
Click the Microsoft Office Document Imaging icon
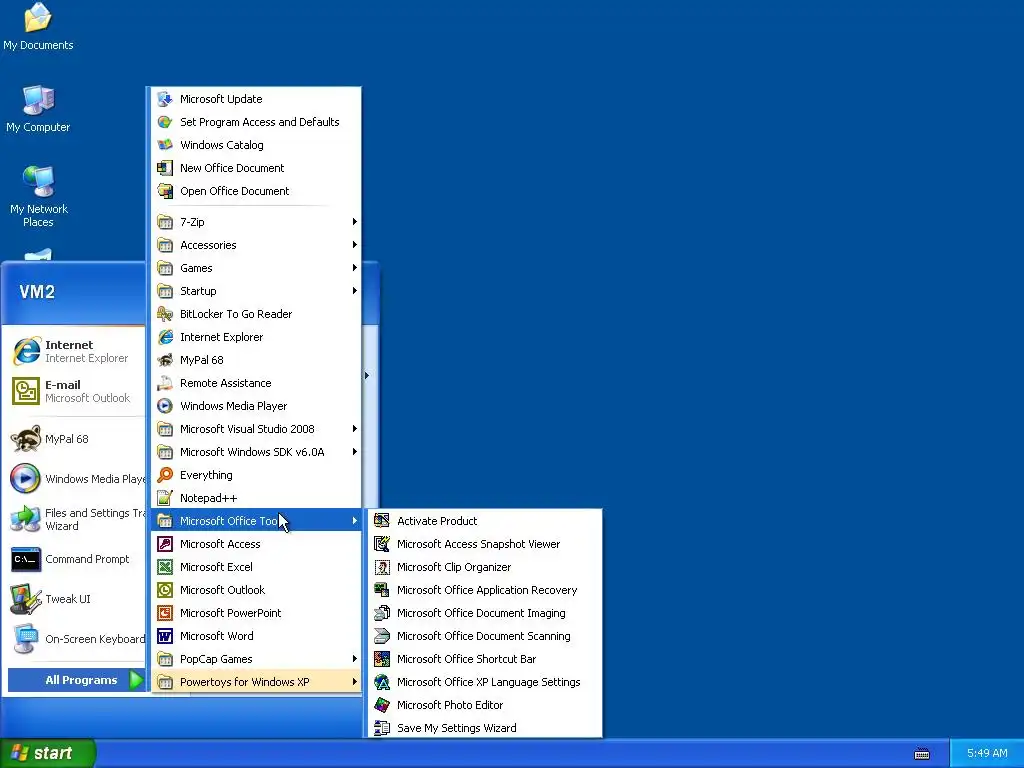382,613
